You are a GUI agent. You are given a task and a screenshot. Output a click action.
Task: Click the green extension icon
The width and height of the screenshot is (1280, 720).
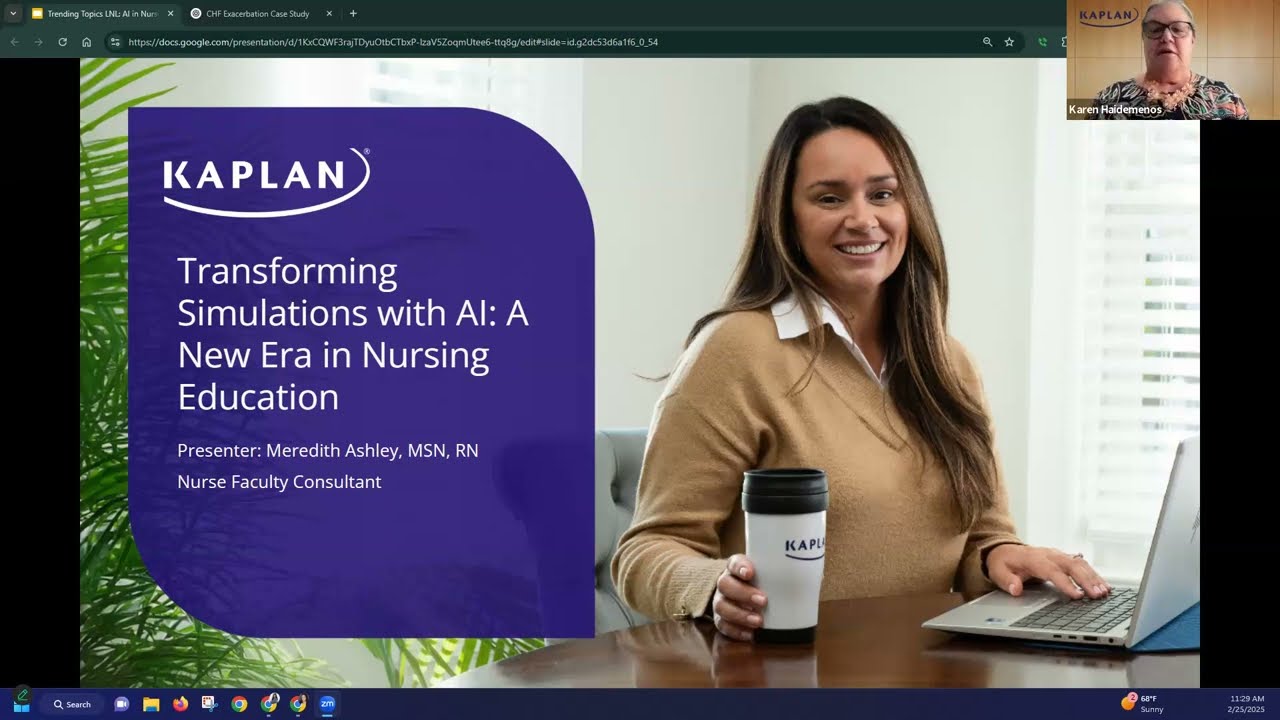pyautogui.click(x=1043, y=42)
